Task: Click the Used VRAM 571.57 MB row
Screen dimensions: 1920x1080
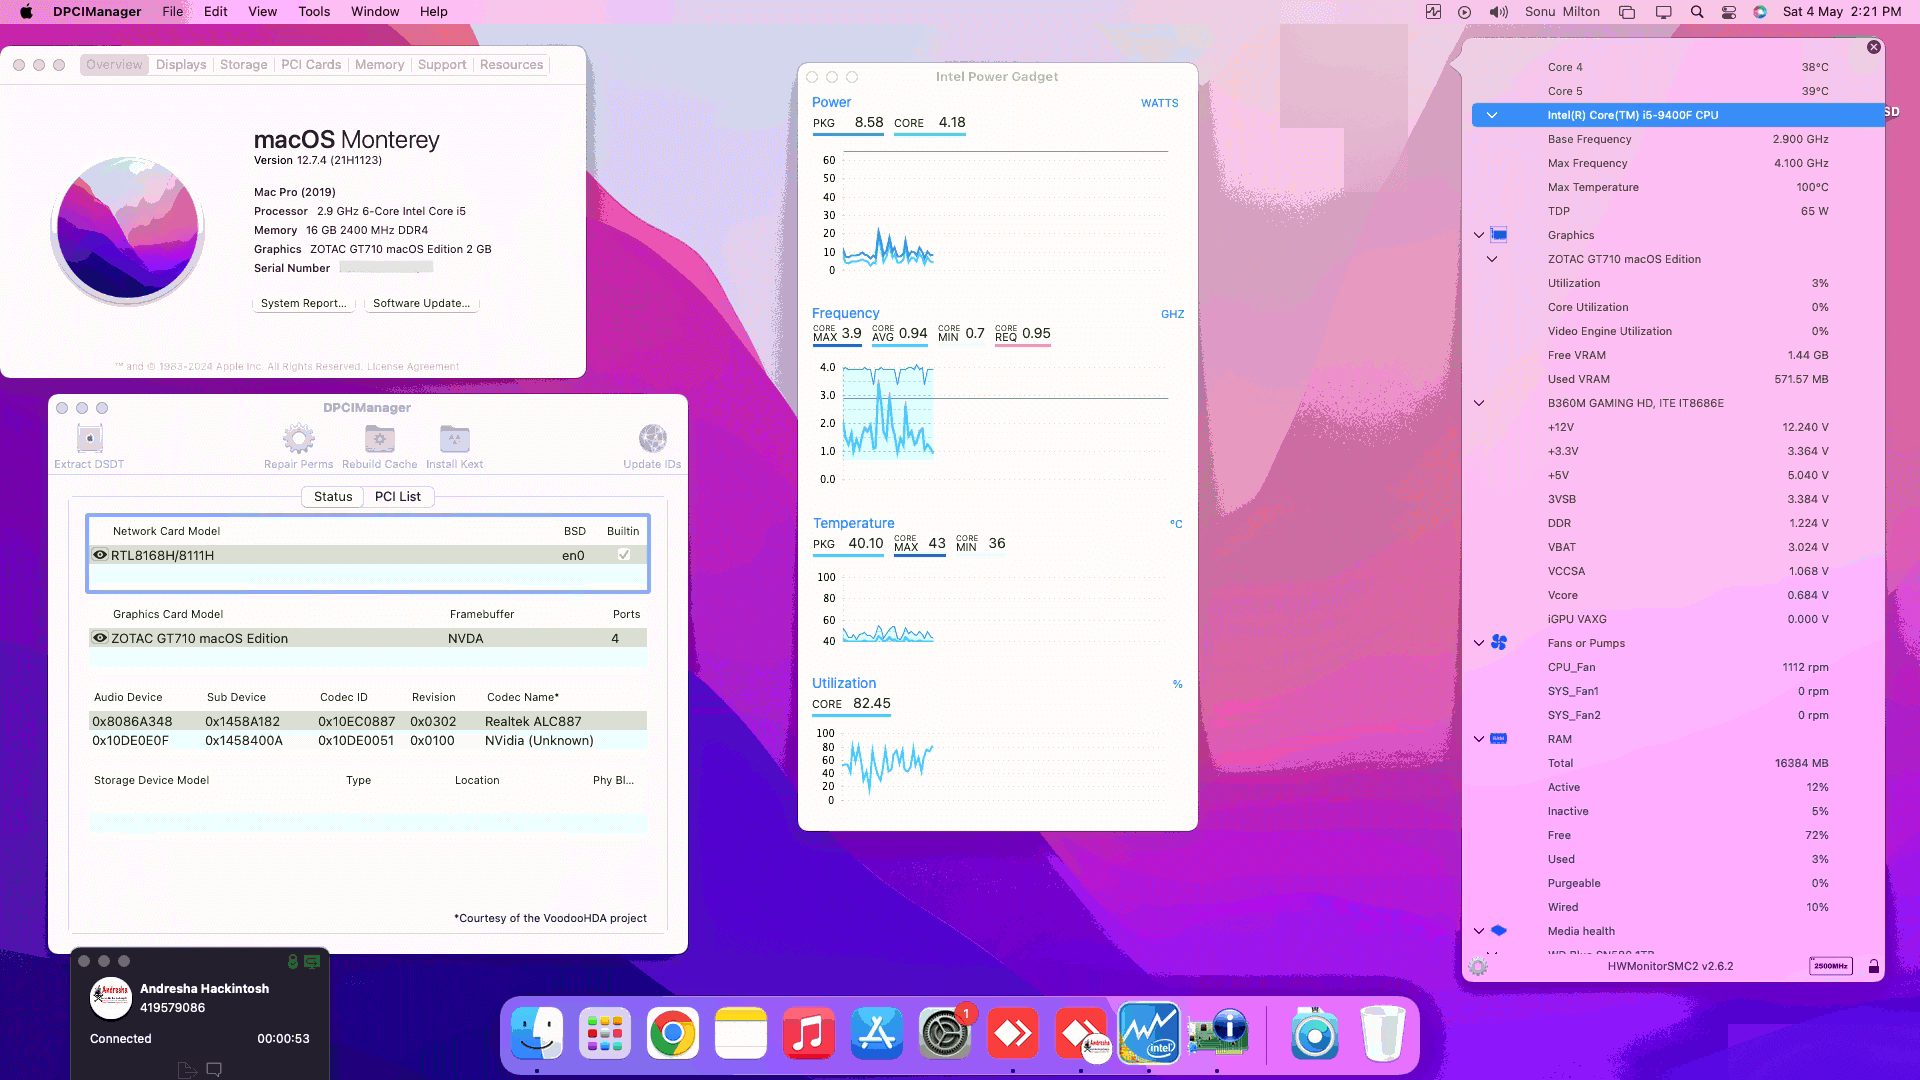Action: pos(1677,379)
